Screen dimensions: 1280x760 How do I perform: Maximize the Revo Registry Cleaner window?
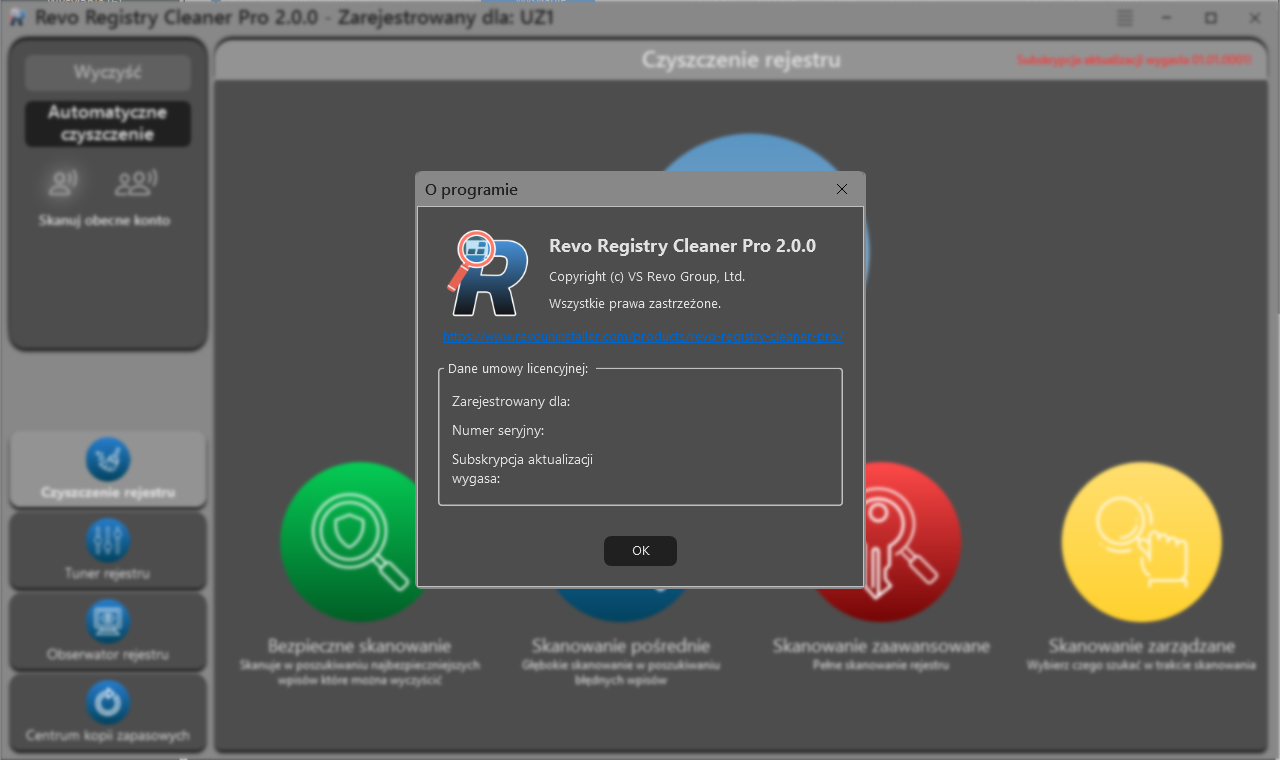1211,18
